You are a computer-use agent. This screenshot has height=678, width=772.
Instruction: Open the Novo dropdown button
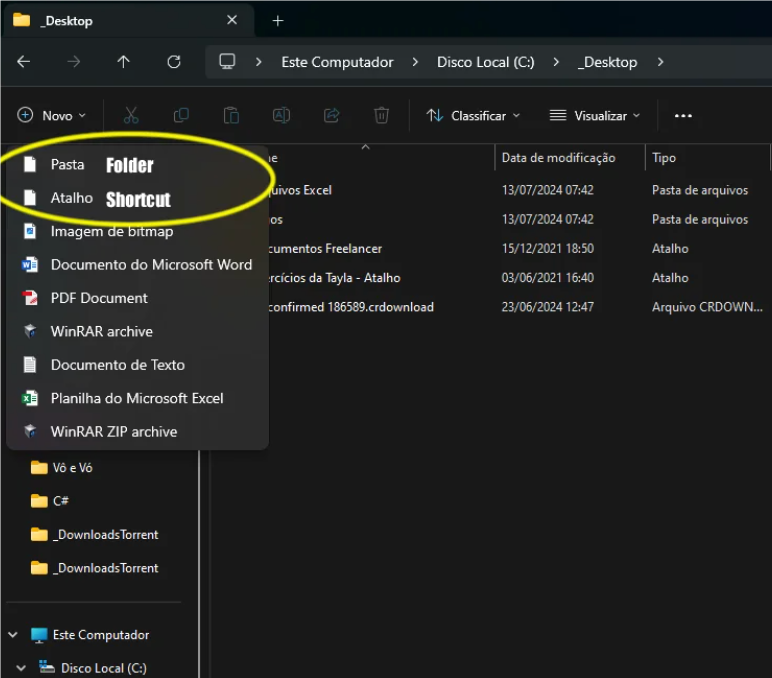click(52, 116)
